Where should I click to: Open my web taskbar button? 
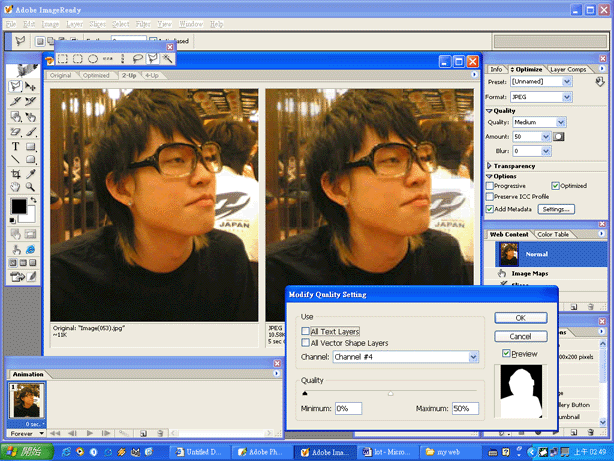click(x=449, y=452)
